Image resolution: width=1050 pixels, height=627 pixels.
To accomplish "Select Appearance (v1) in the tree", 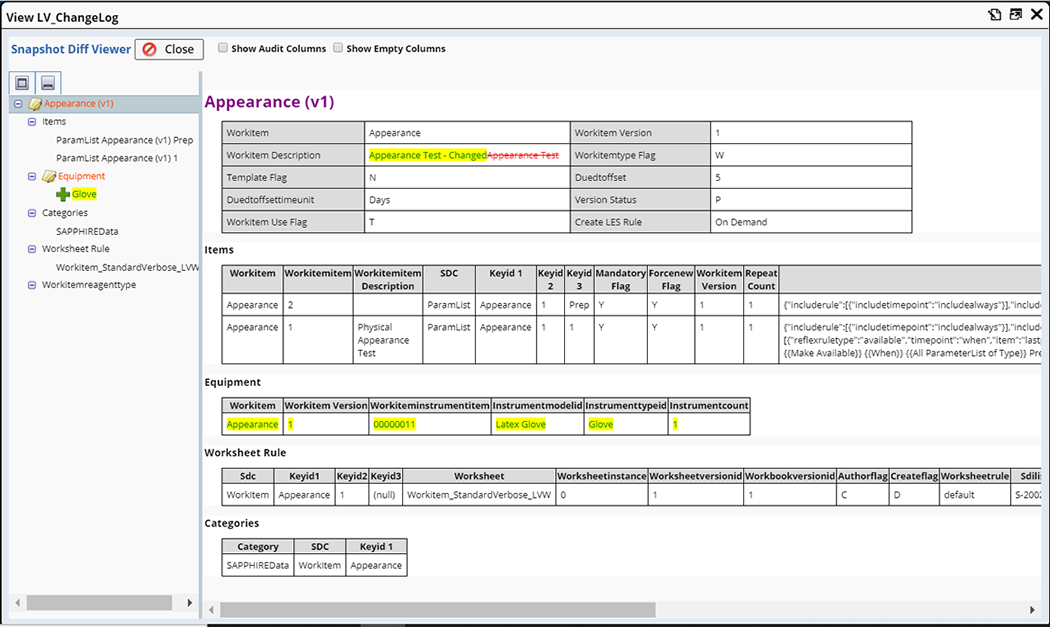I will [78, 103].
